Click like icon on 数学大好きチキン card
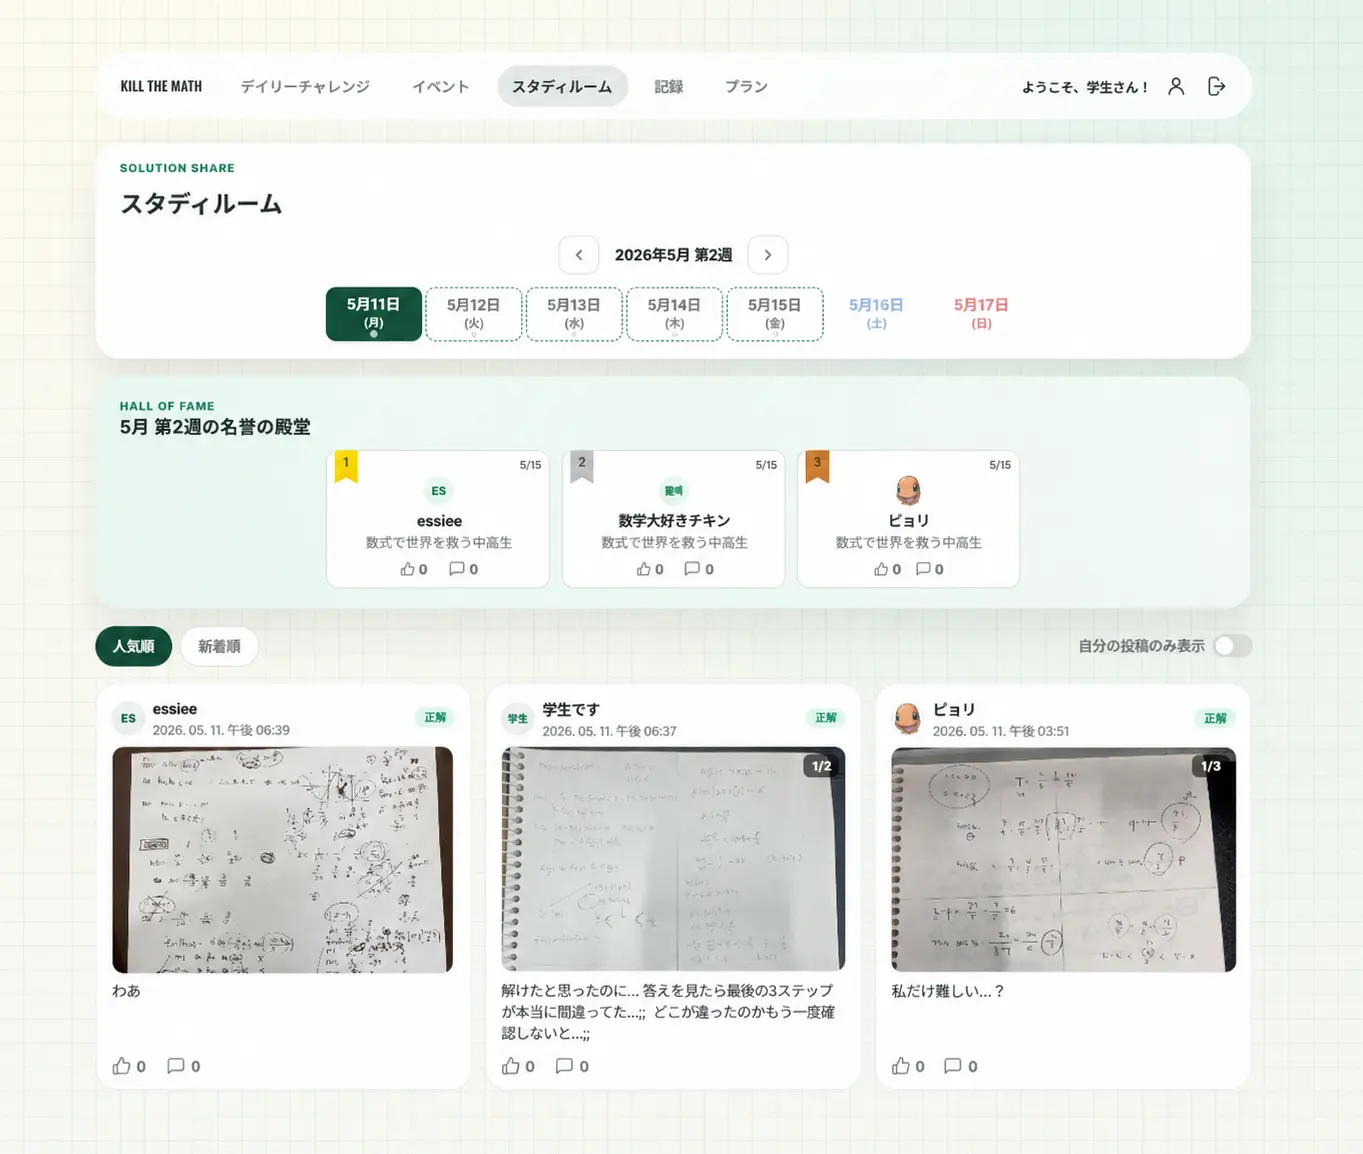Screen dimensions: 1363x1154 coord(643,569)
